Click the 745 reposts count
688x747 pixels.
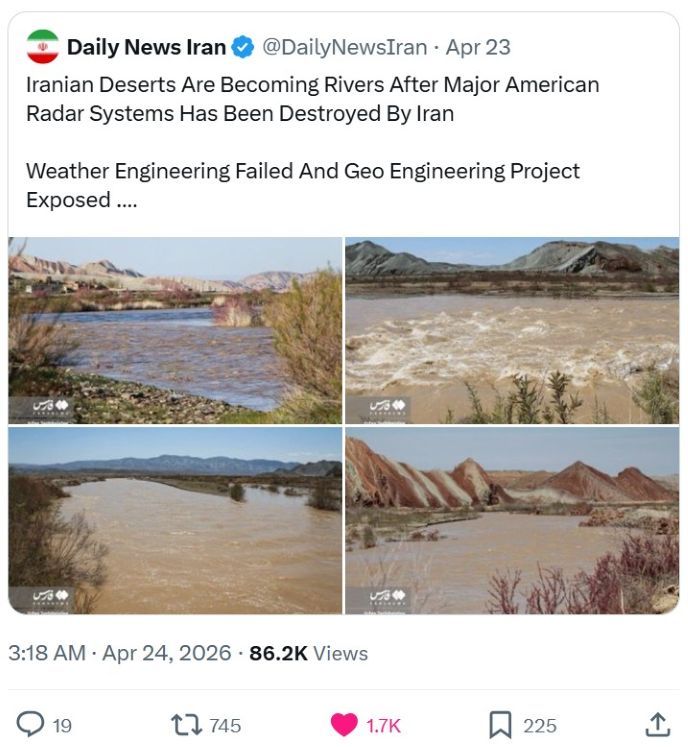coord(225,726)
